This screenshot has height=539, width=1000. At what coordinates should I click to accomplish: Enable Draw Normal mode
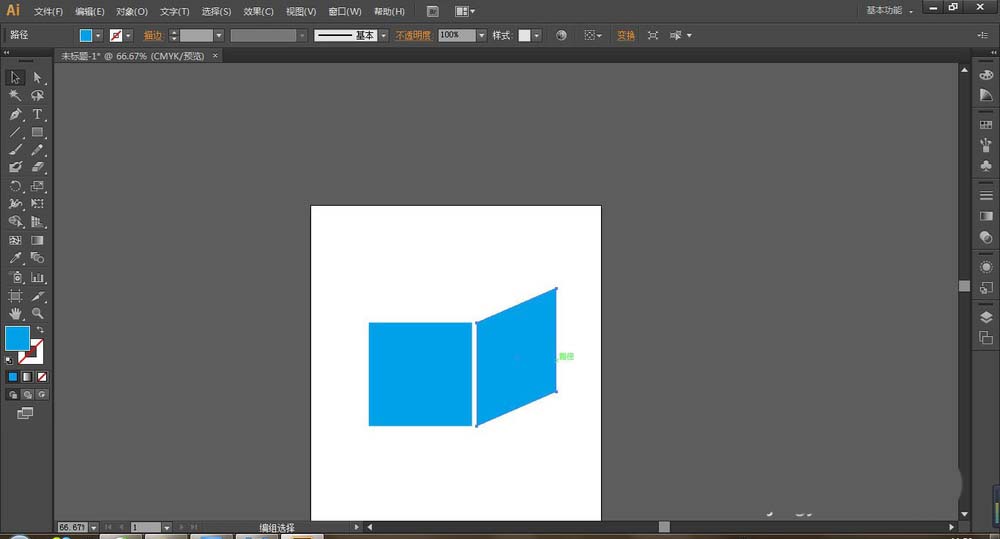[13, 395]
